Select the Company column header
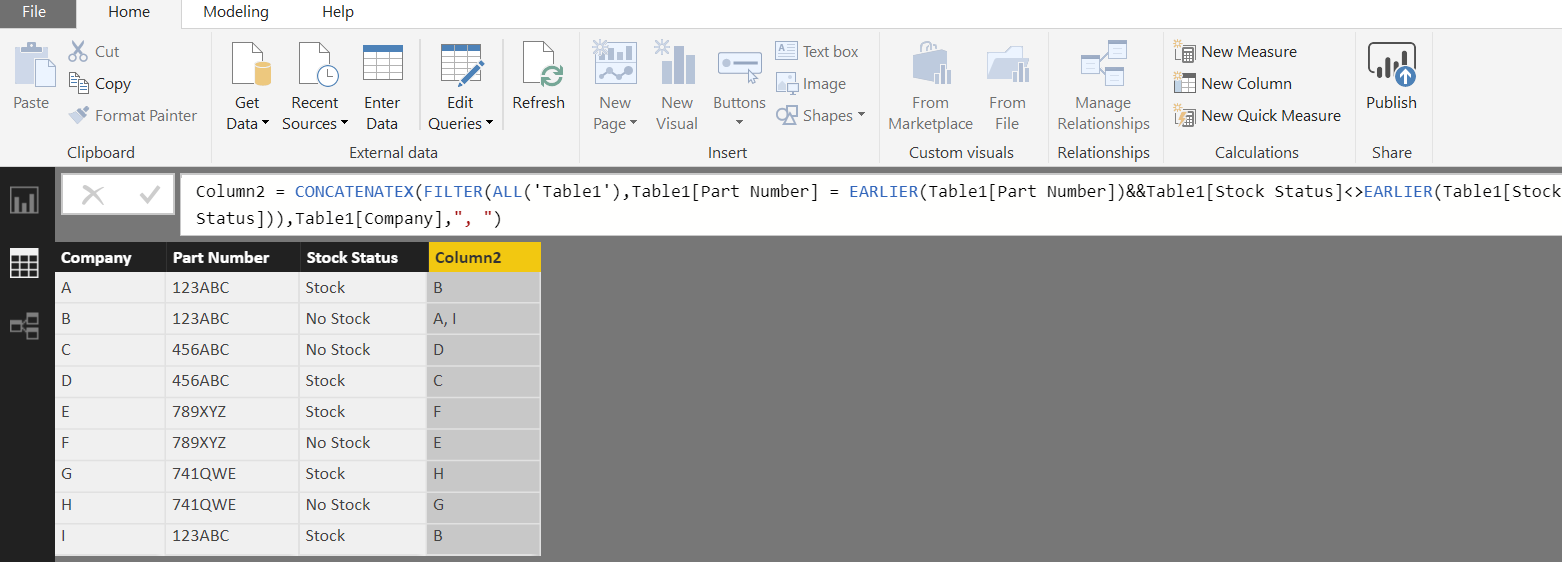 110,258
